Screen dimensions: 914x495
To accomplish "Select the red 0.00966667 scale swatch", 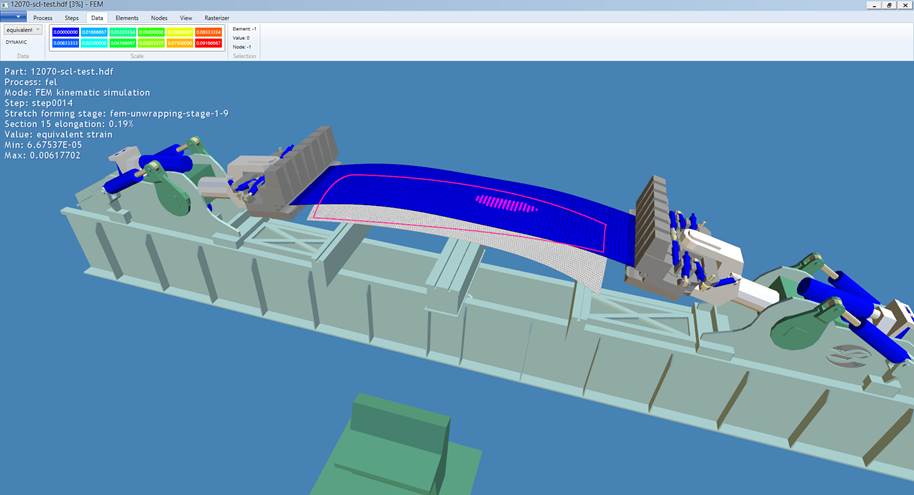I will (x=210, y=42).
